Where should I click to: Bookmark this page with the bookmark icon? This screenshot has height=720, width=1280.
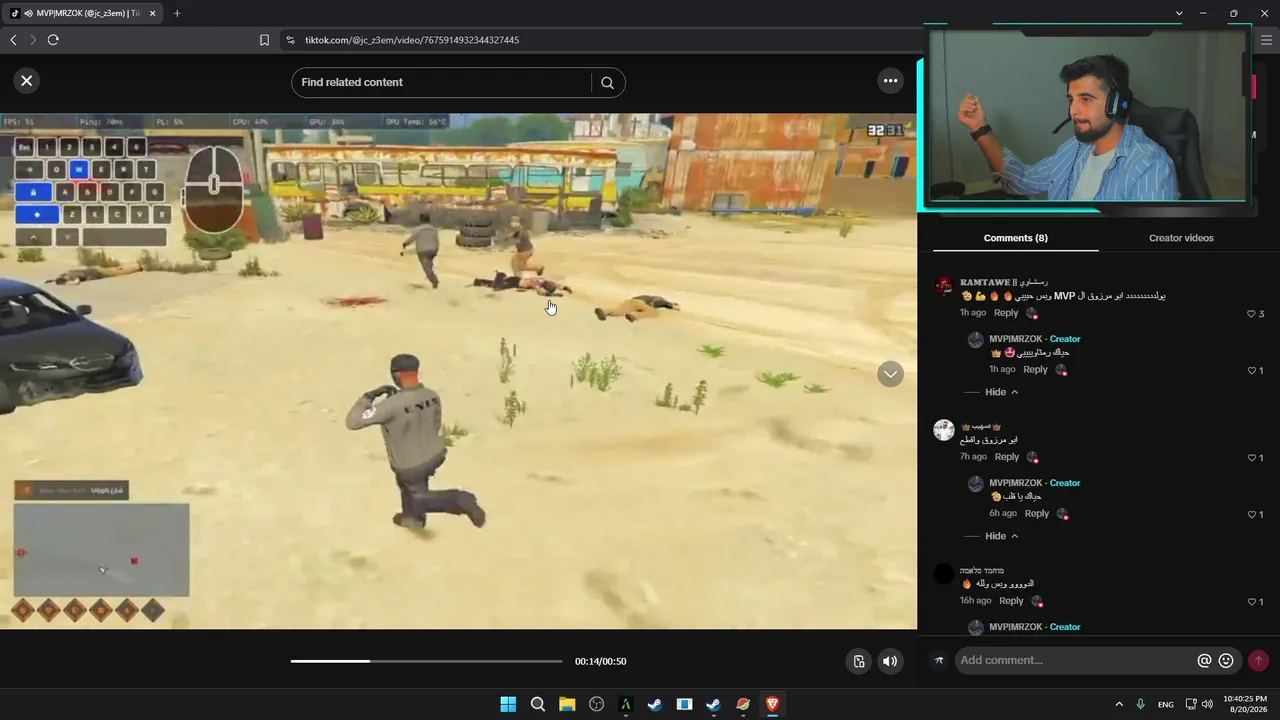point(264,40)
